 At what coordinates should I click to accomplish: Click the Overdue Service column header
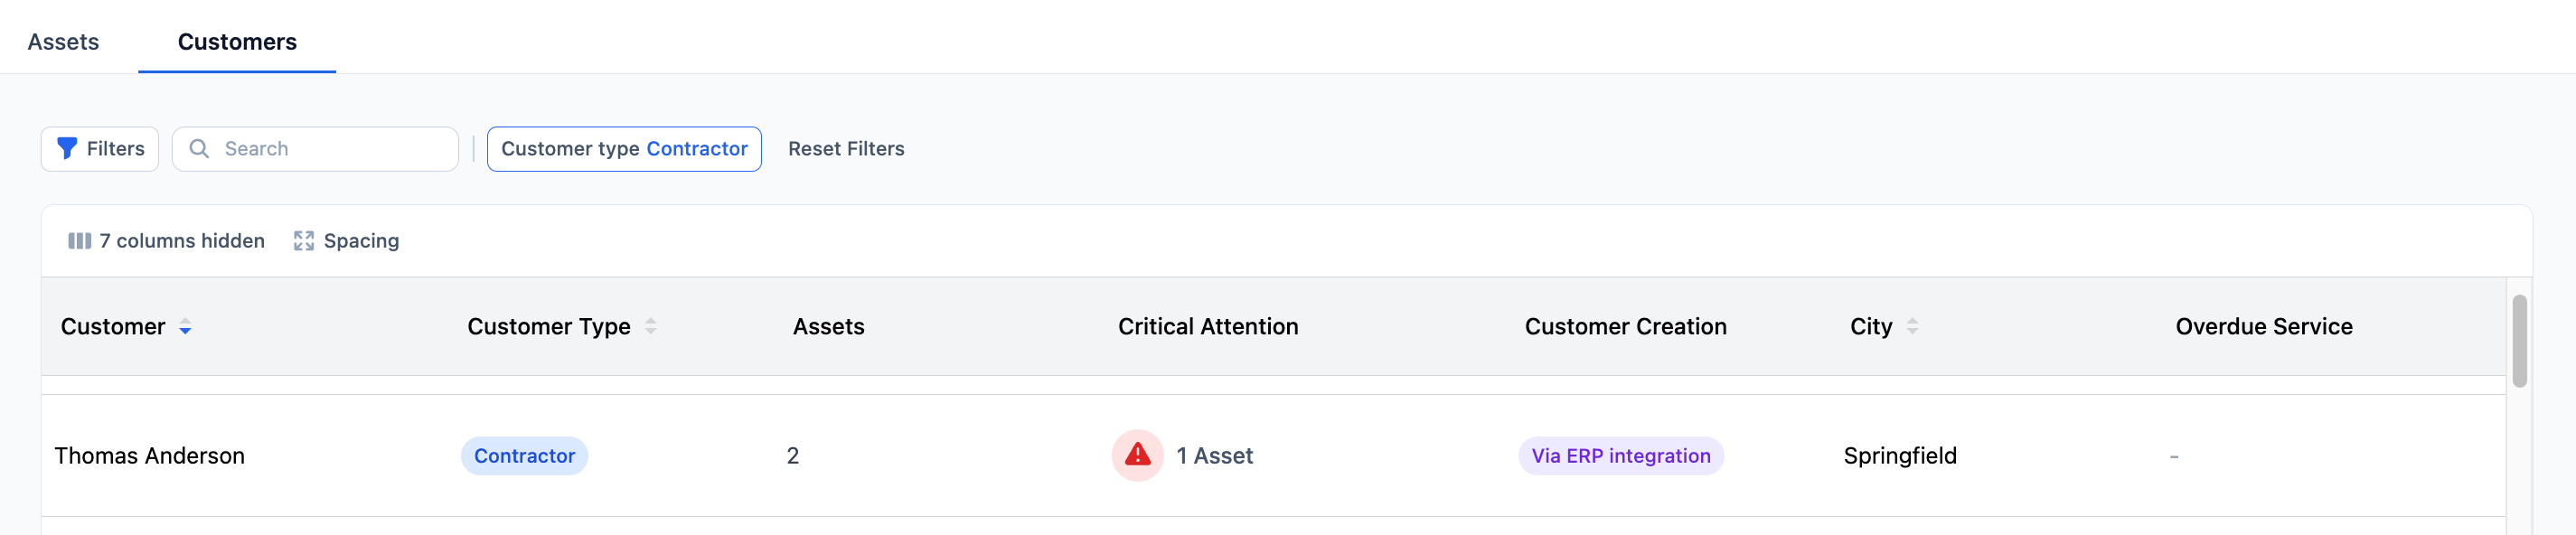pyautogui.click(x=2263, y=327)
